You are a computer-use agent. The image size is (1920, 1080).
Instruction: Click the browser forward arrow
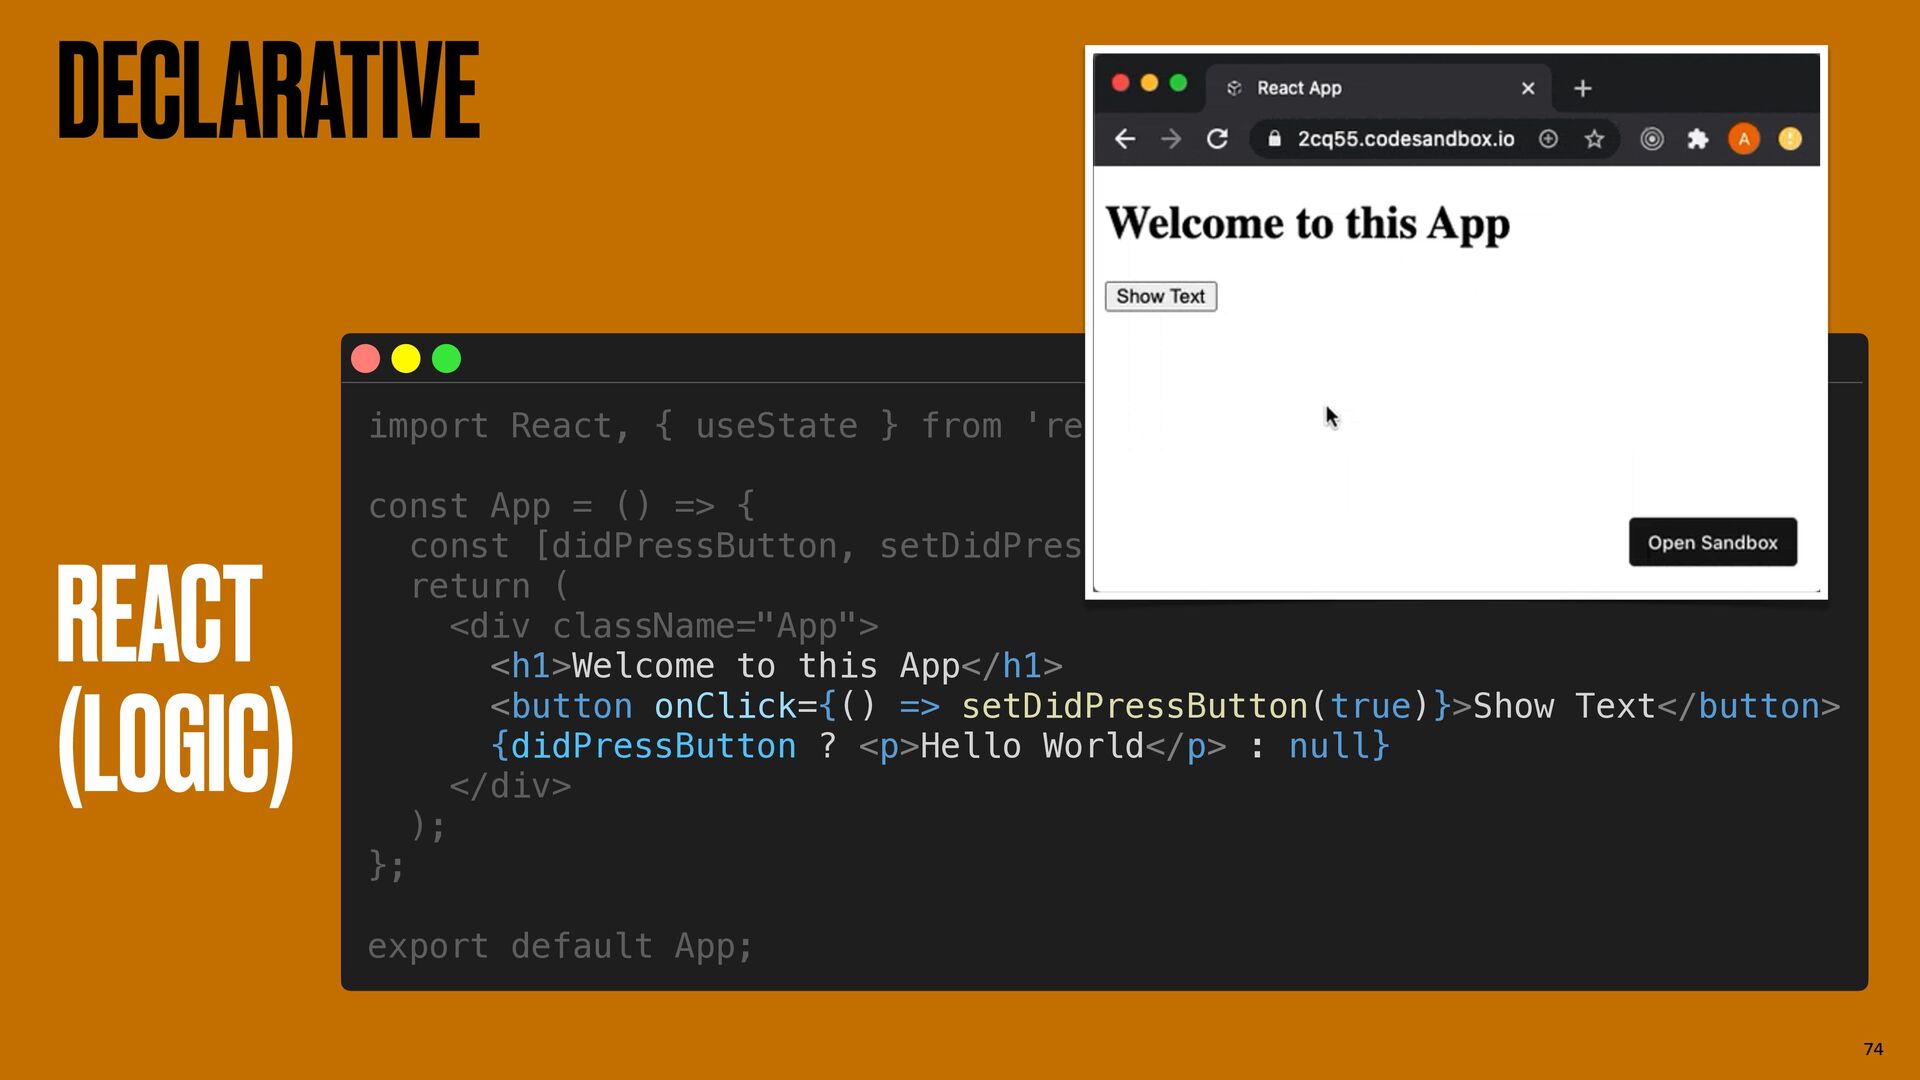click(x=1170, y=139)
